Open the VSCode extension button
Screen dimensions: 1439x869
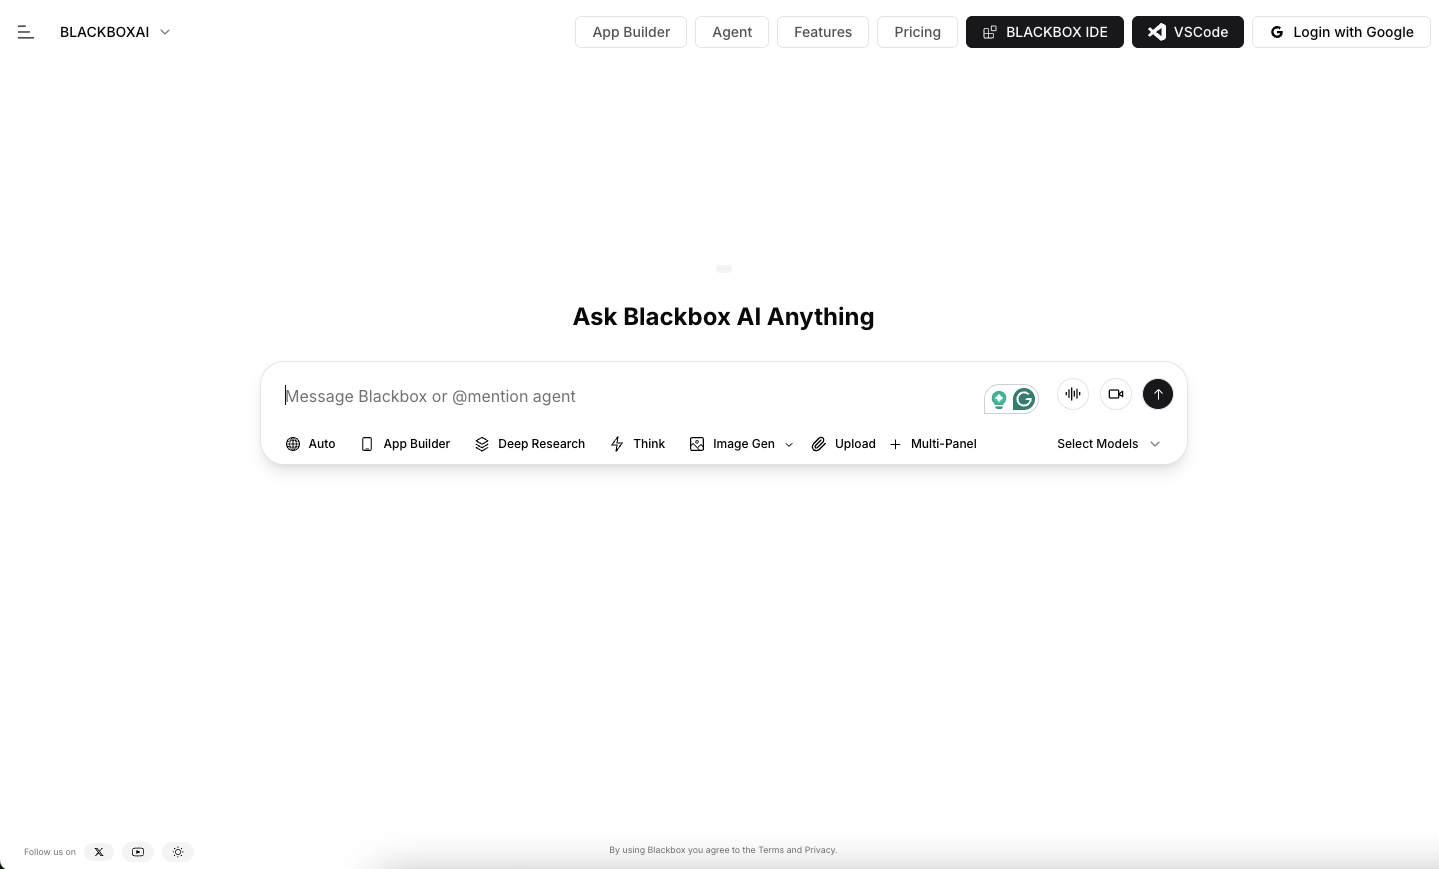pos(1188,32)
